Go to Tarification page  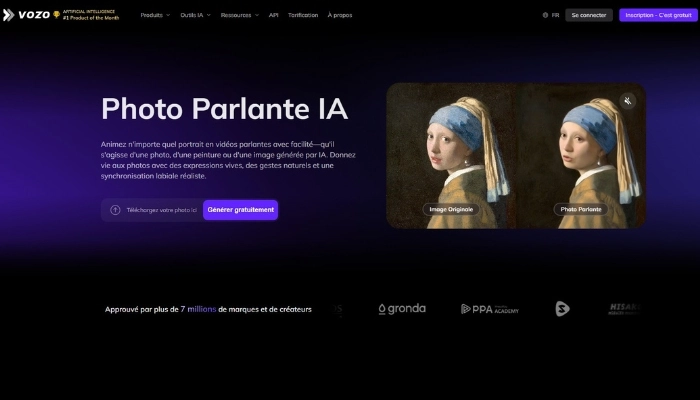[x=303, y=15]
